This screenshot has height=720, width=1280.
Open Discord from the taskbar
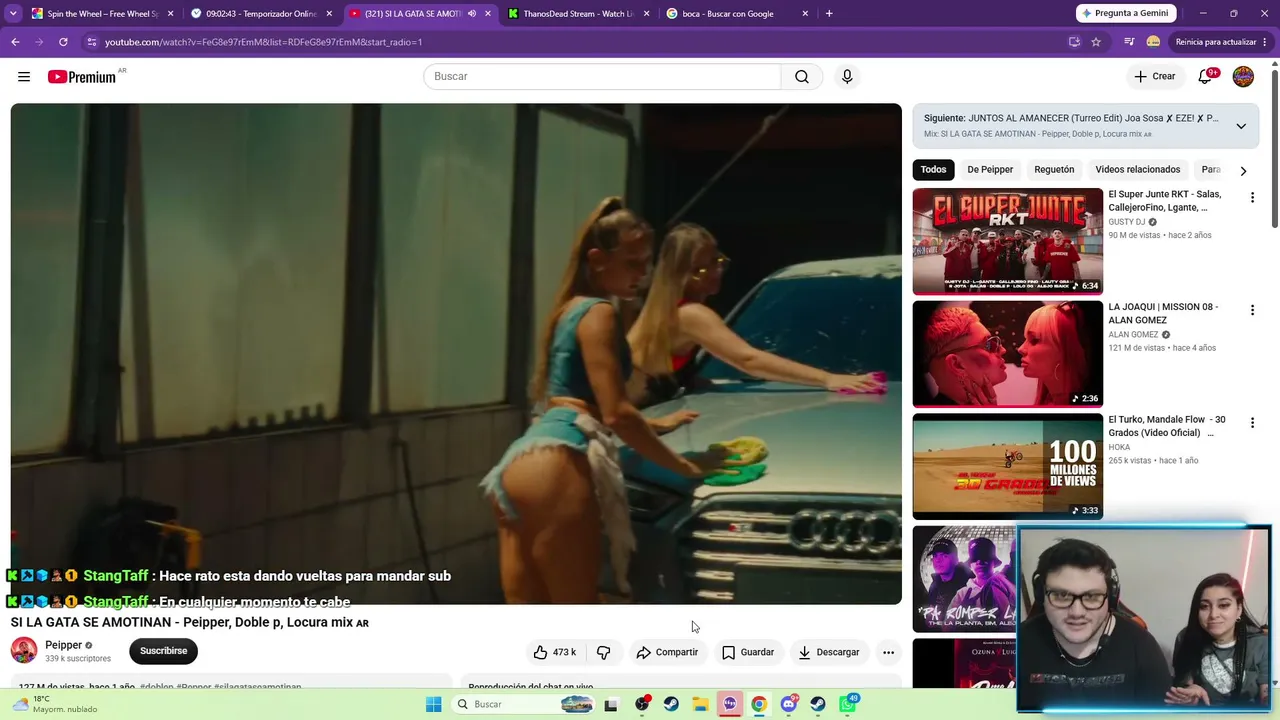[789, 704]
